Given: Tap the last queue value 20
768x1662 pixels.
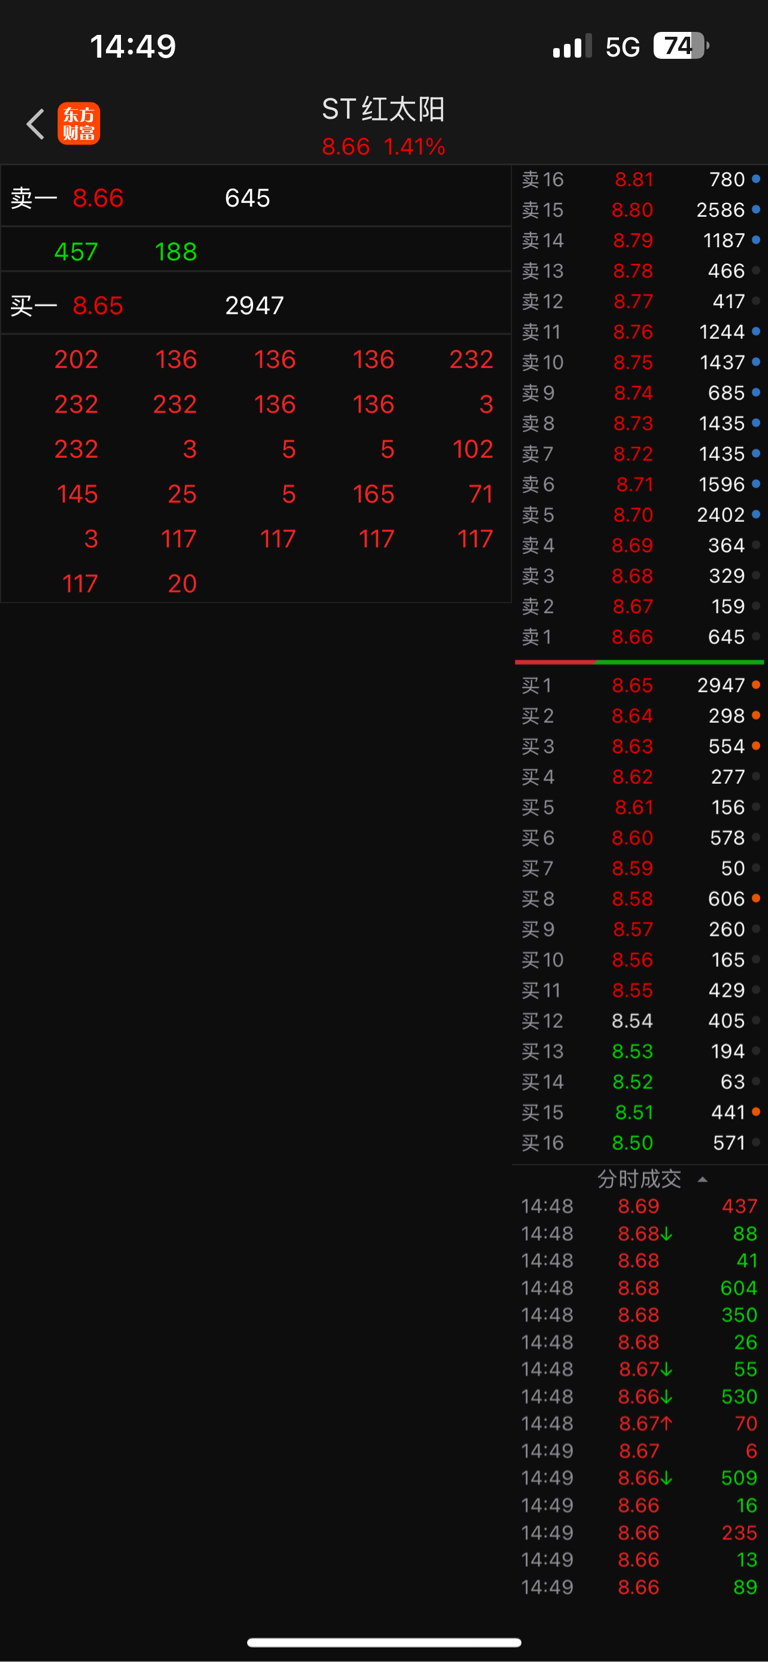Looking at the screenshot, I should click(182, 584).
